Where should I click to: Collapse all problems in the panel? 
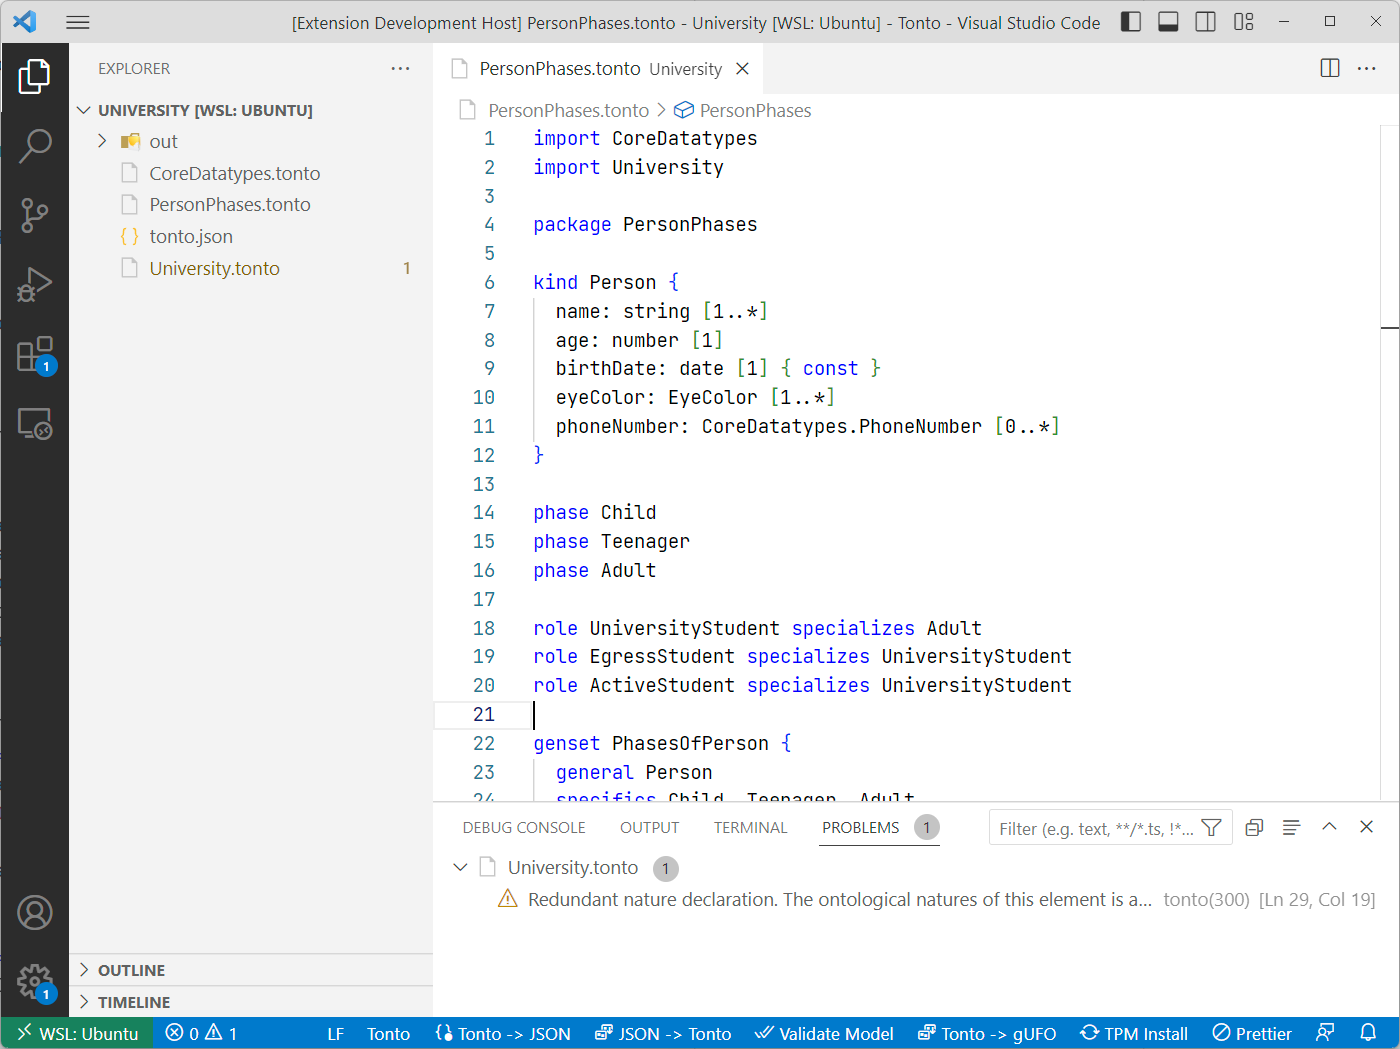tap(1254, 827)
